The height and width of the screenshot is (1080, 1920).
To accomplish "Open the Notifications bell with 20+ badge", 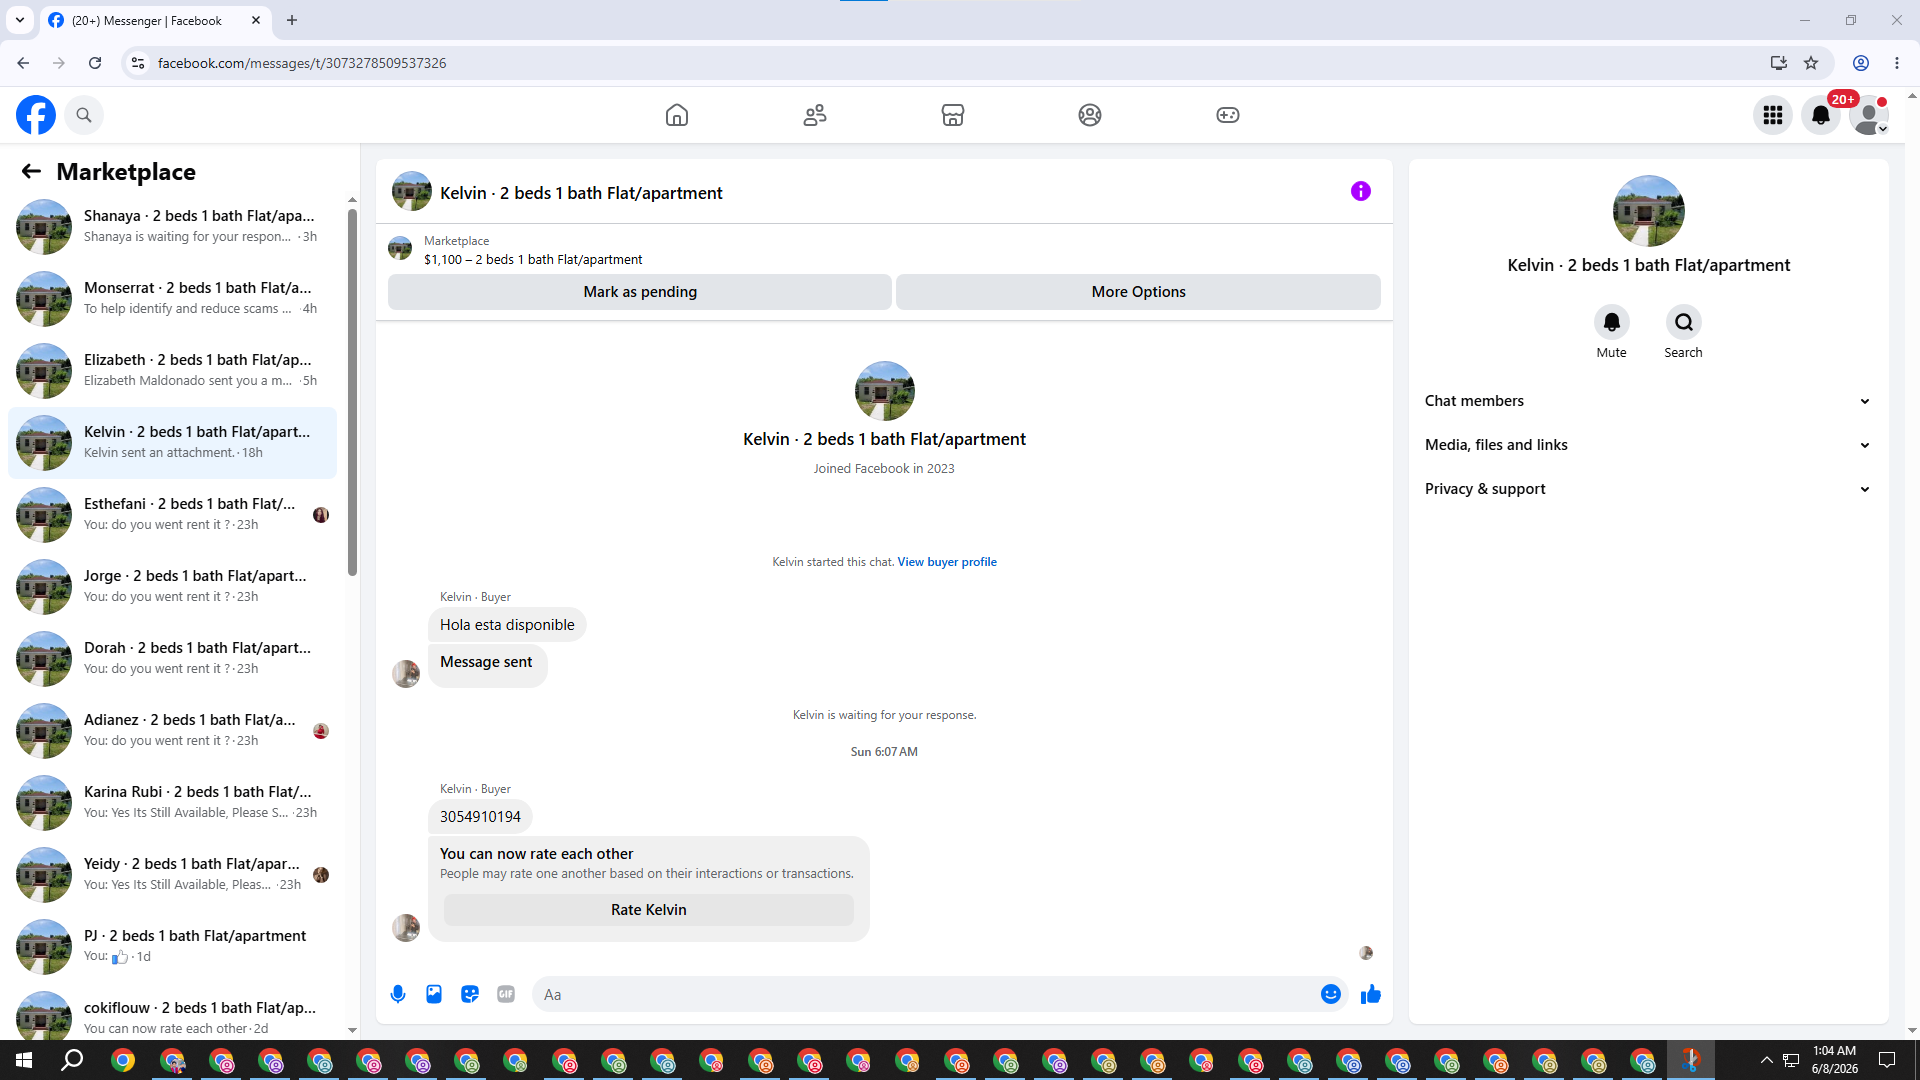I will pyautogui.click(x=1821, y=115).
